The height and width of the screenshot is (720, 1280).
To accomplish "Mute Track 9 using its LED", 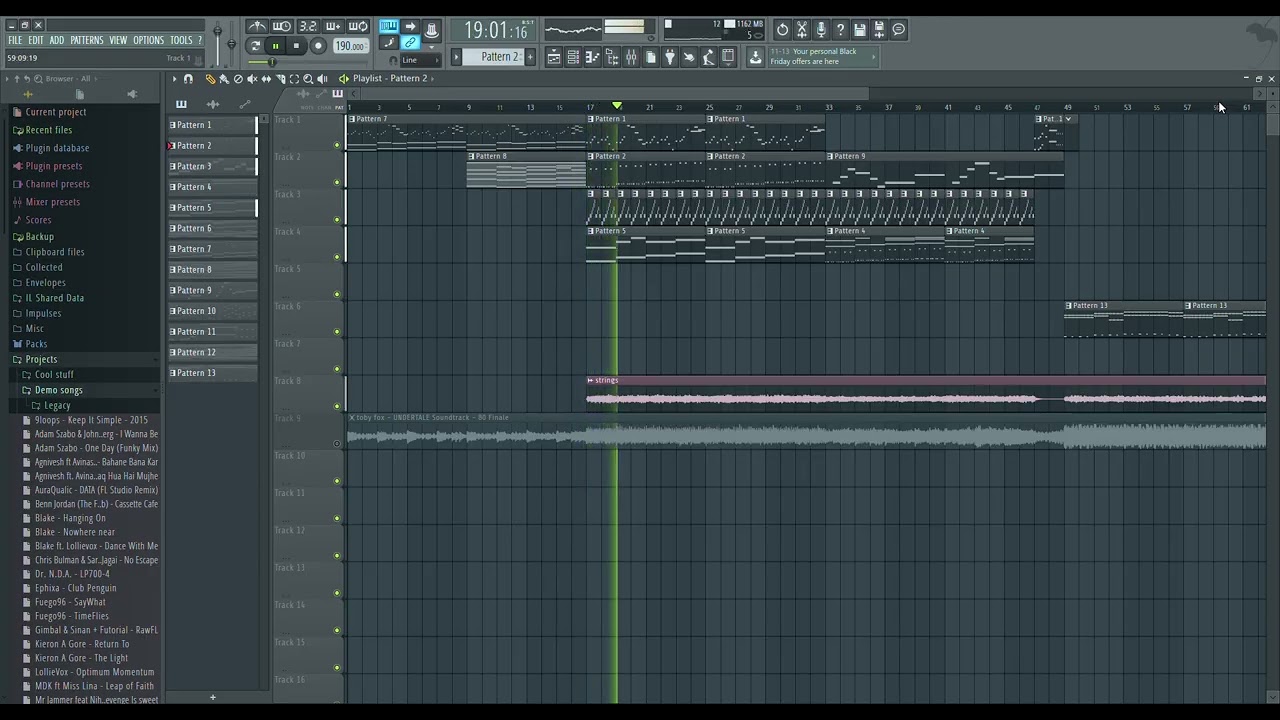I will (x=337, y=443).
